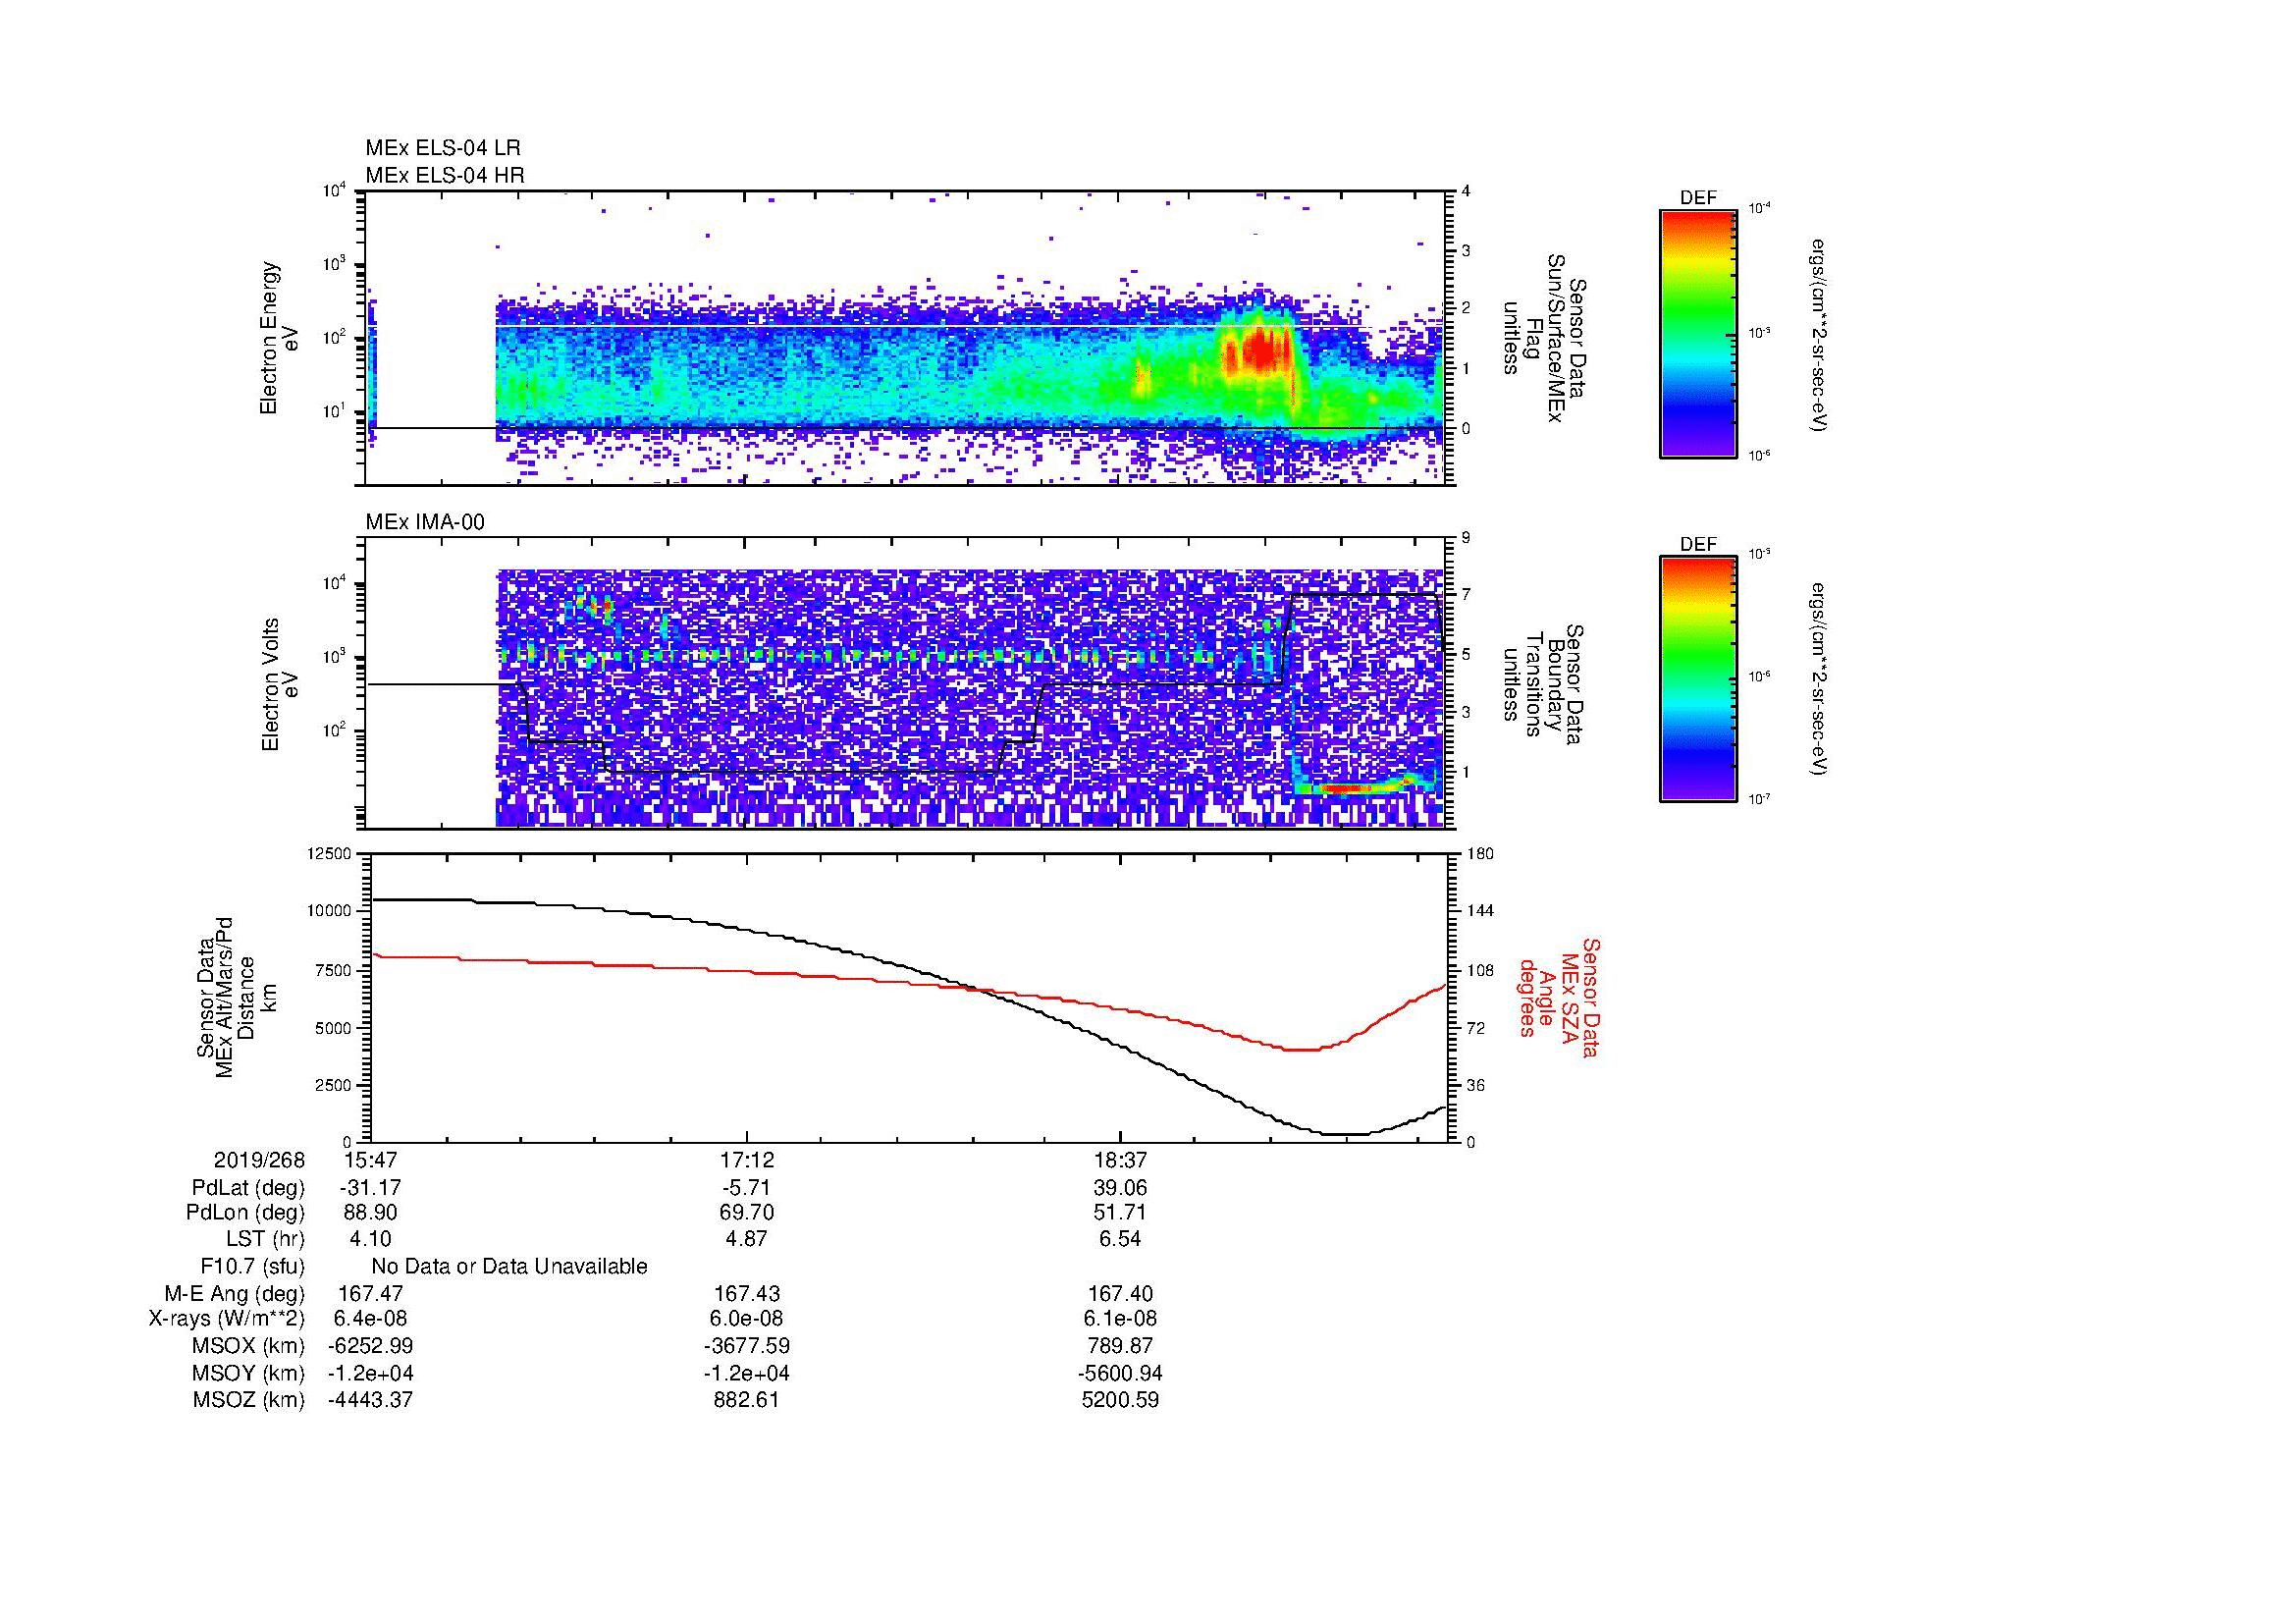Click X-rays value 6.4e-08
Viewport: 2296px width, 1623px height.
370,1319
